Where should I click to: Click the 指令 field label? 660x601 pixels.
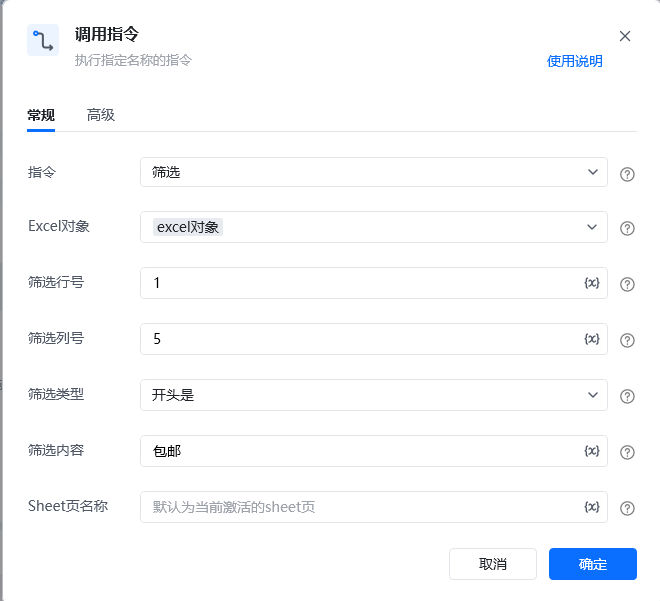42,172
